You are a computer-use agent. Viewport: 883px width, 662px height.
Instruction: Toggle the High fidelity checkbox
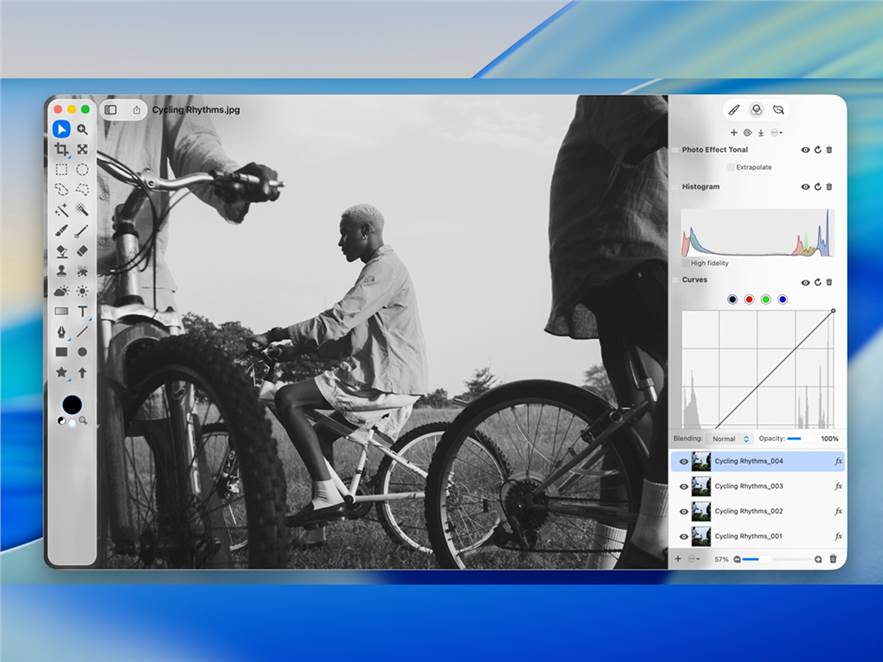[686, 263]
